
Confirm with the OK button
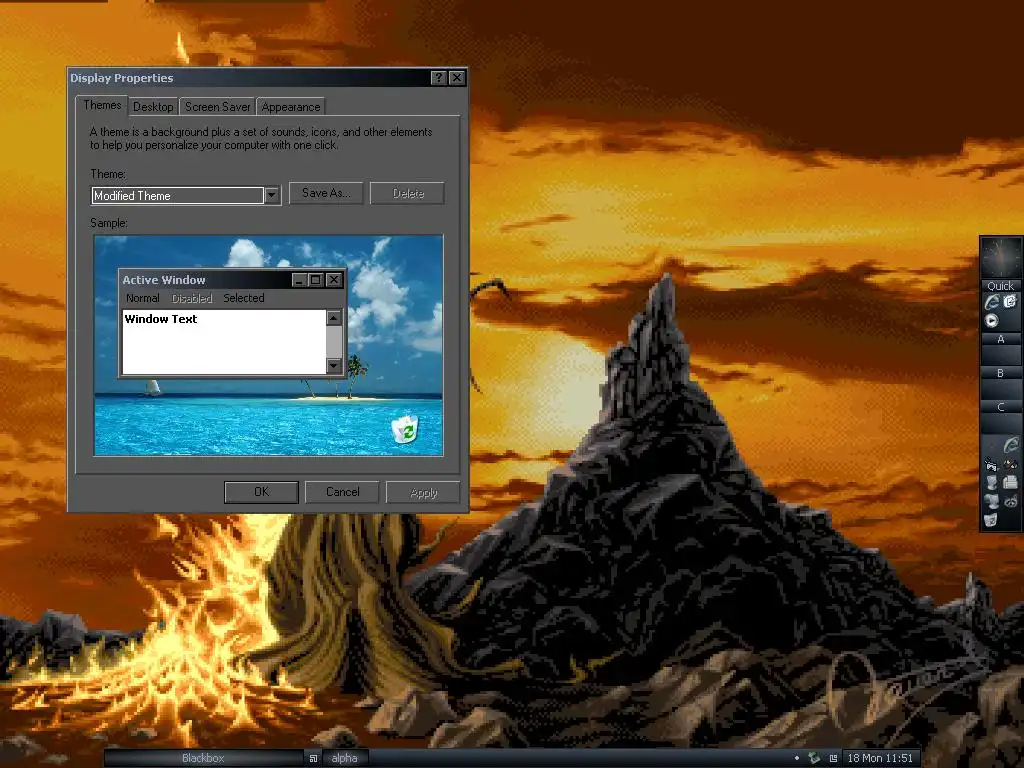point(261,492)
